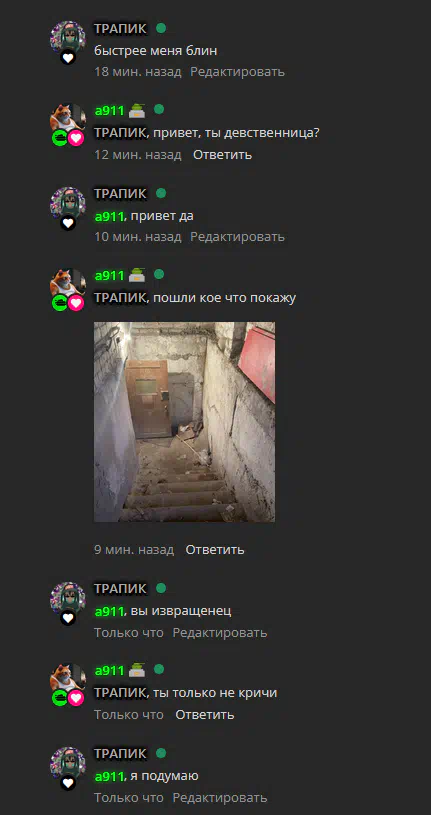Click Редактировать under 'привет да'
The width and height of the screenshot is (431, 815).
(x=238, y=236)
